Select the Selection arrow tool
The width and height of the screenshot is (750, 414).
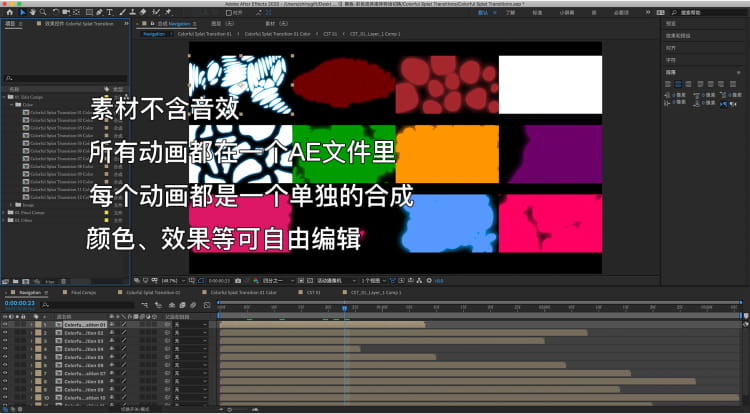[x=23, y=12]
